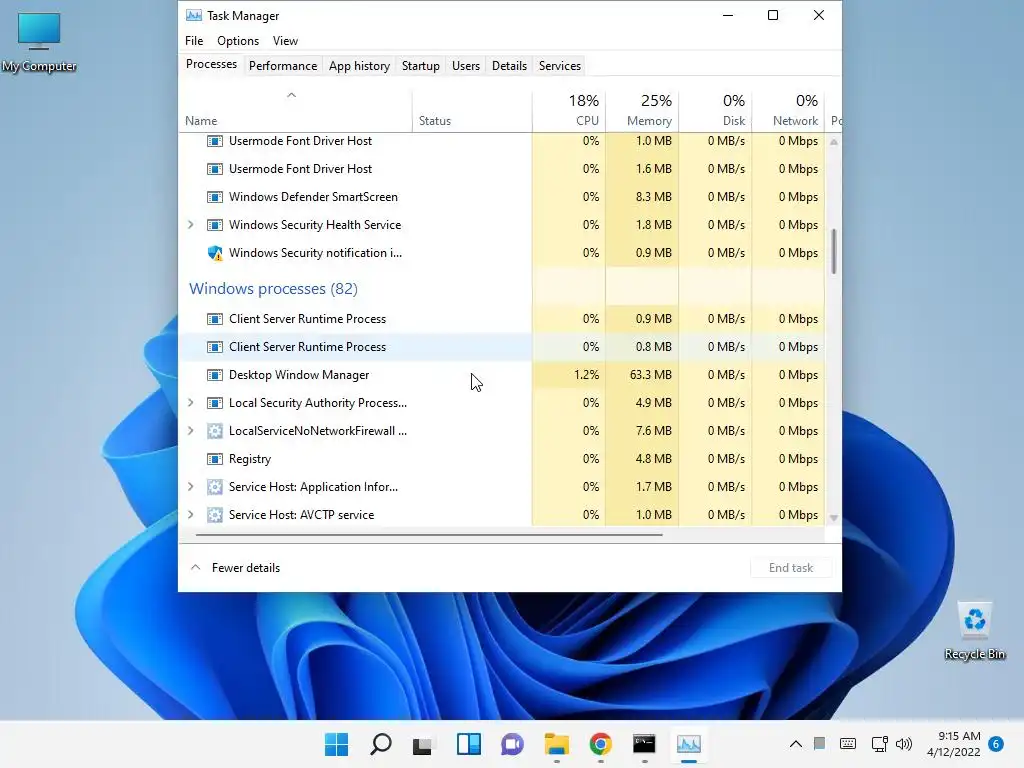Click LocalServiceNoNetworkFirewall 7.6 MB memory cell
The image size is (1024, 768).
click(642, 431)
